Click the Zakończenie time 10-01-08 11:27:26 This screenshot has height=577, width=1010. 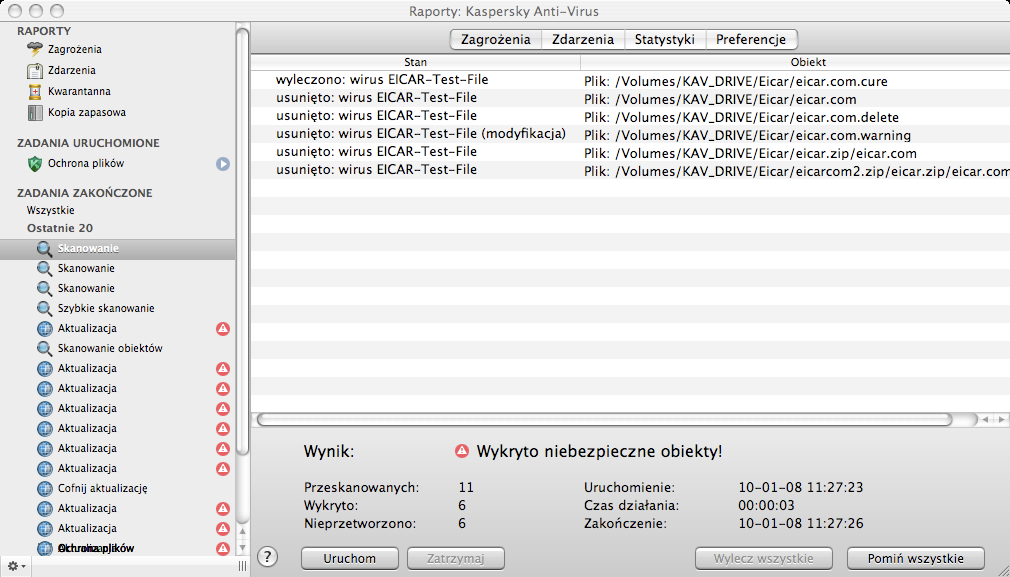click(x=801, y=524)
